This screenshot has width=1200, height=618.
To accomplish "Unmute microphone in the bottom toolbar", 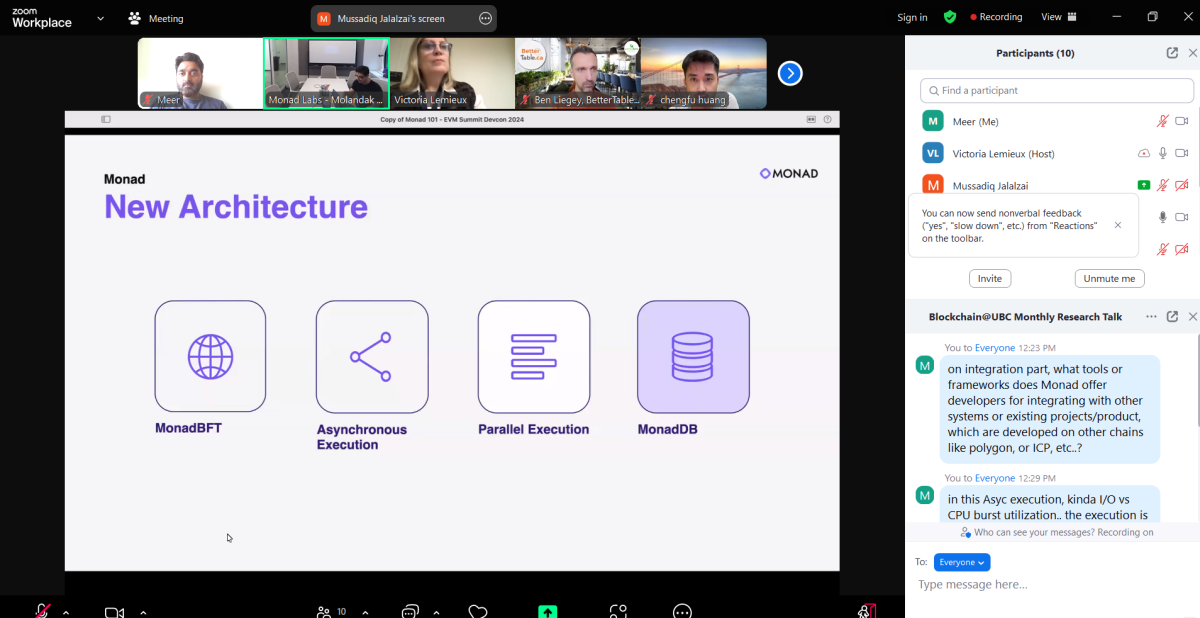I will coord(42,611).
